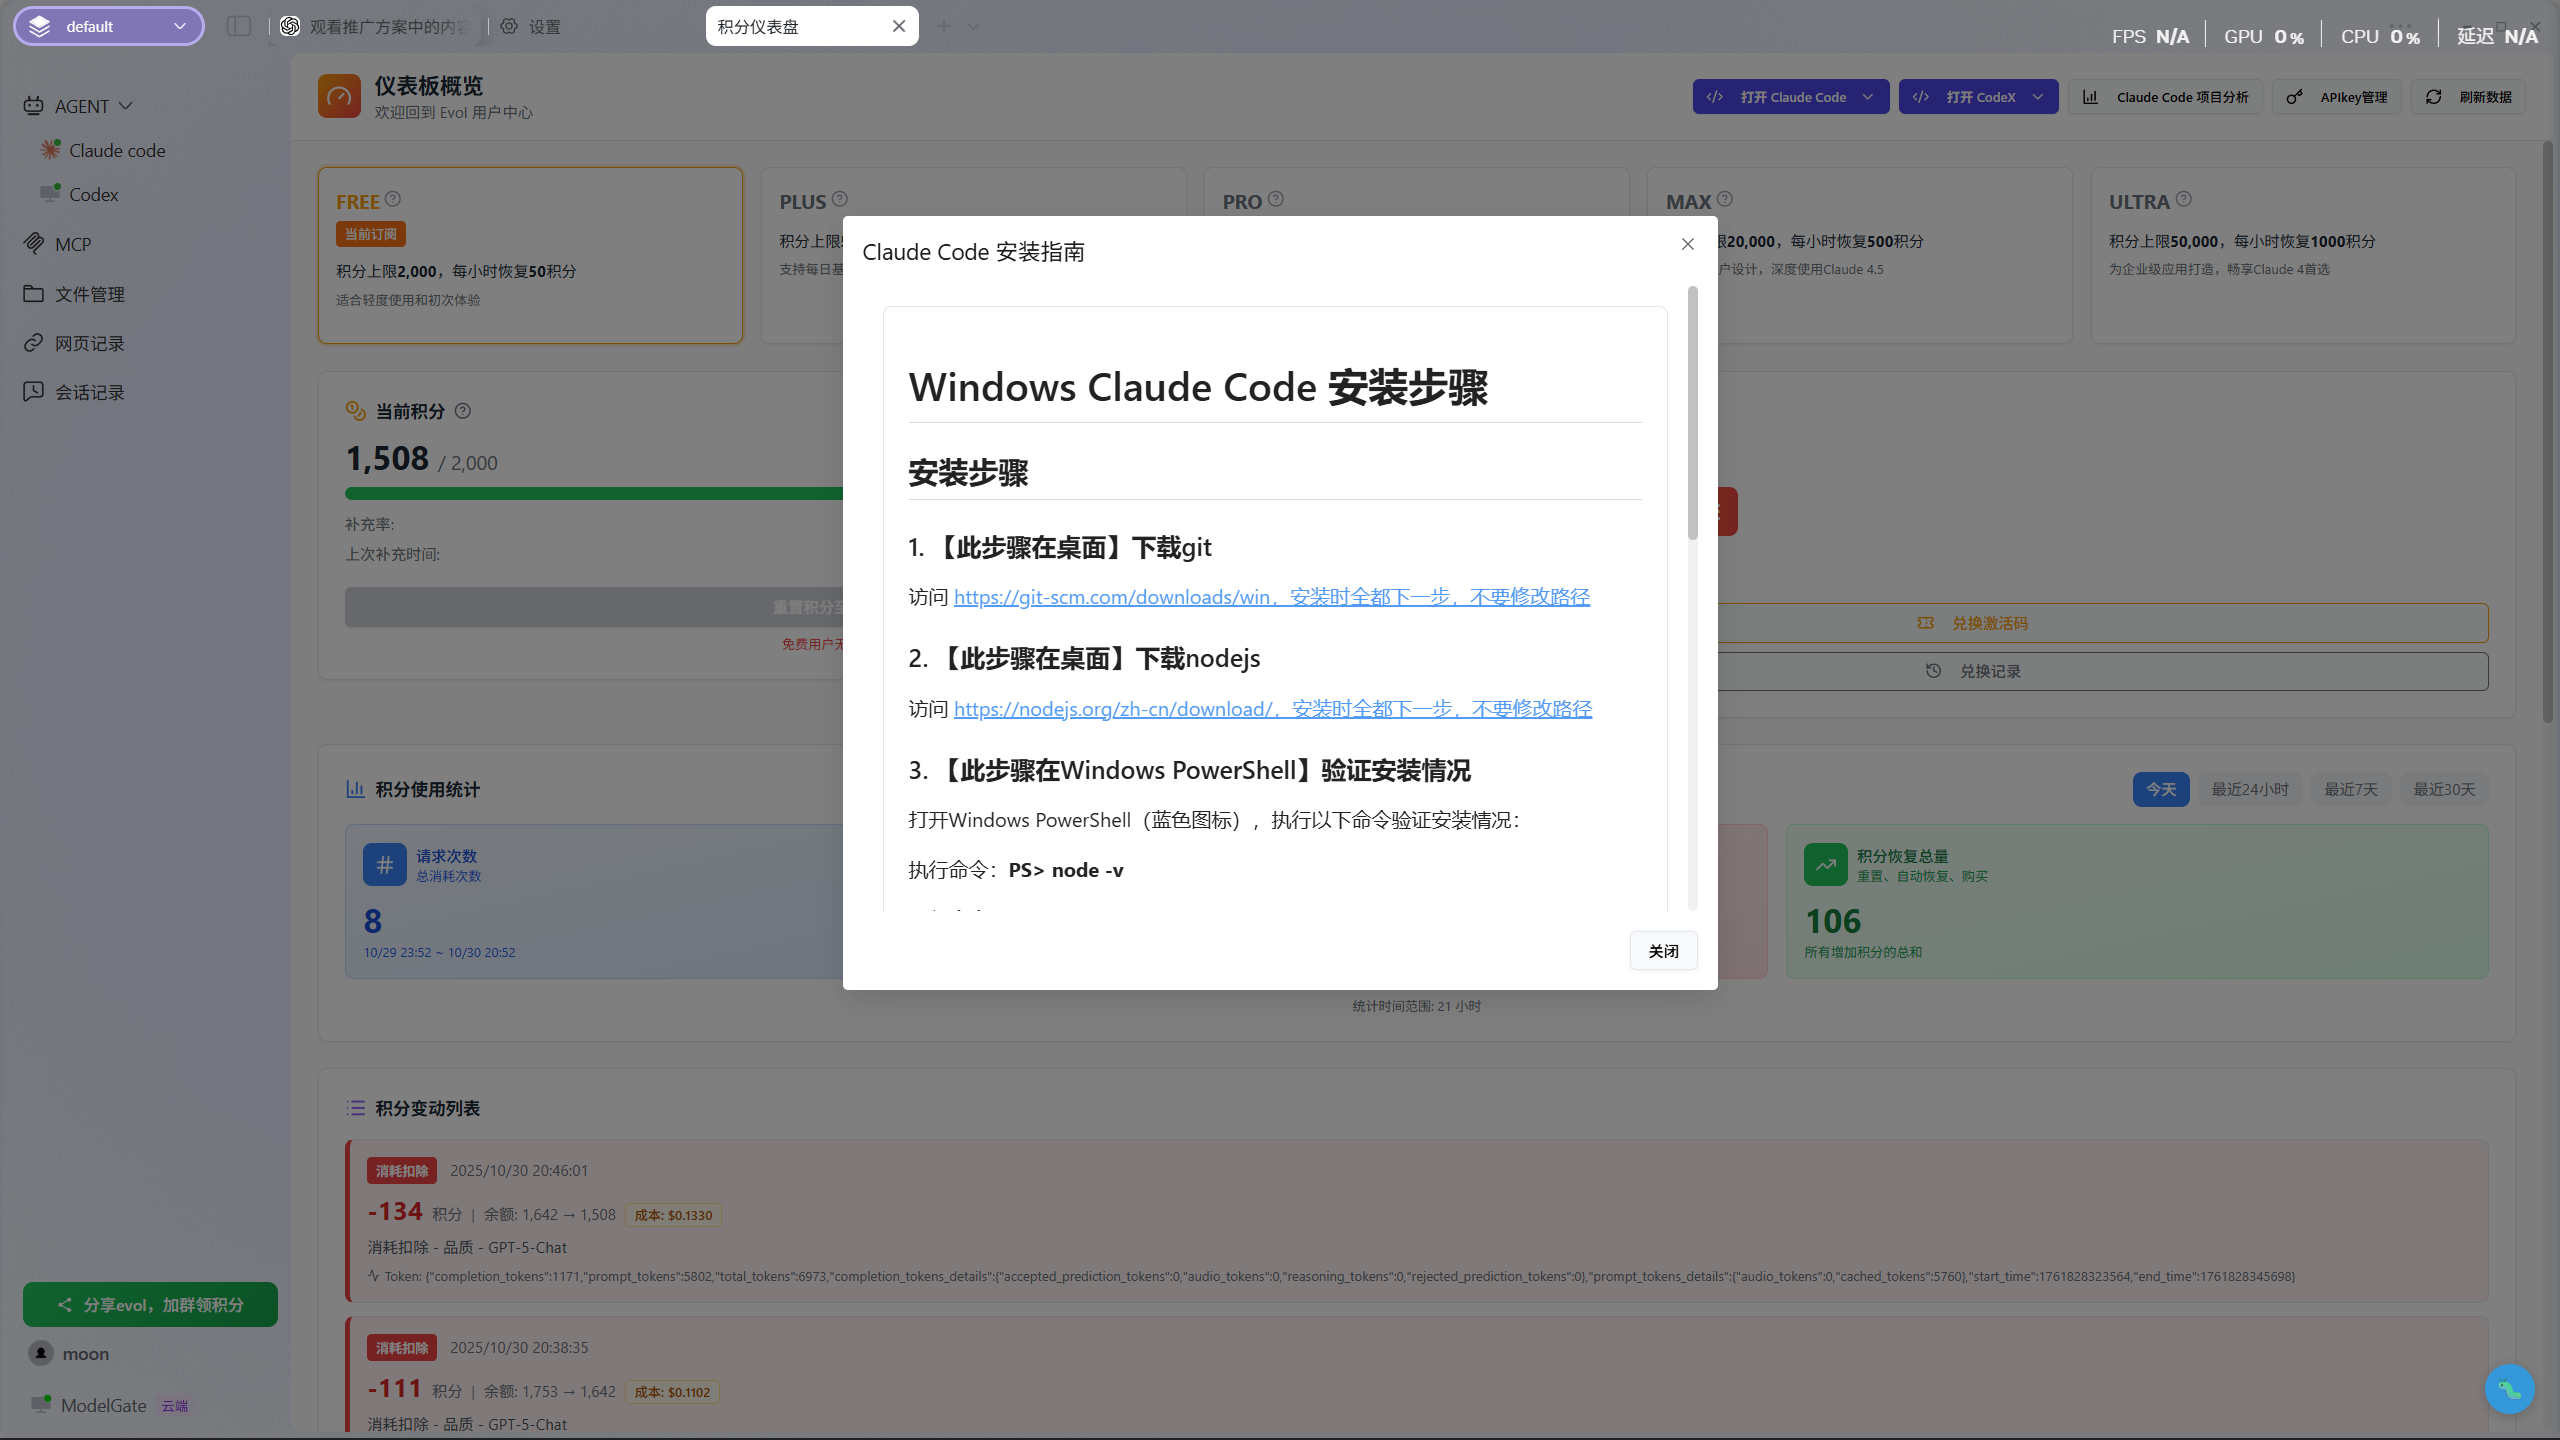Open 网页记录 in the sidebar
This screenshot has height=1440, width=2560.
[x=89, y=342]
